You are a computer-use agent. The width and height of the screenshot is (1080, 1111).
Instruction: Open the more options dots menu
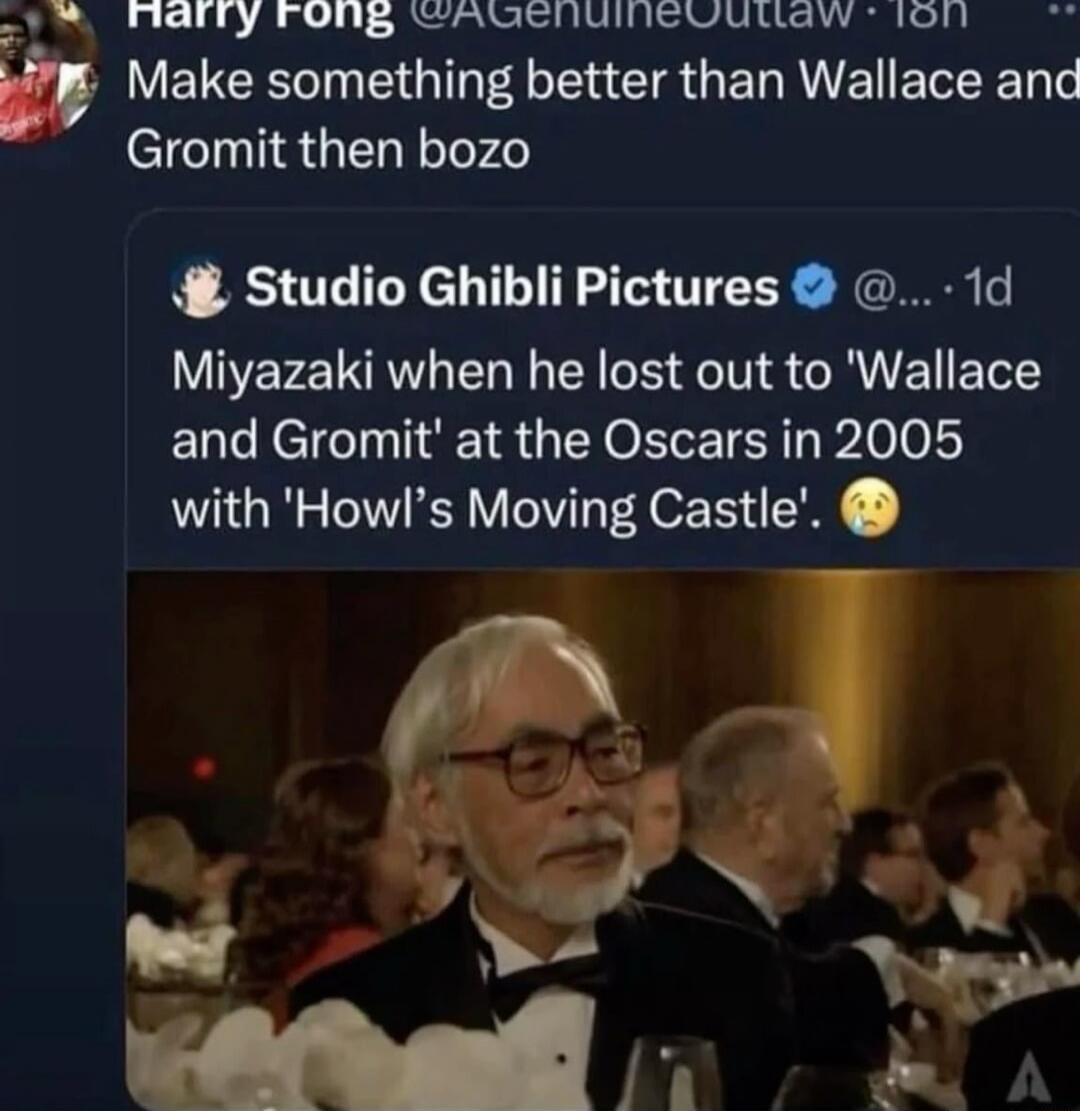(1066, 14)
